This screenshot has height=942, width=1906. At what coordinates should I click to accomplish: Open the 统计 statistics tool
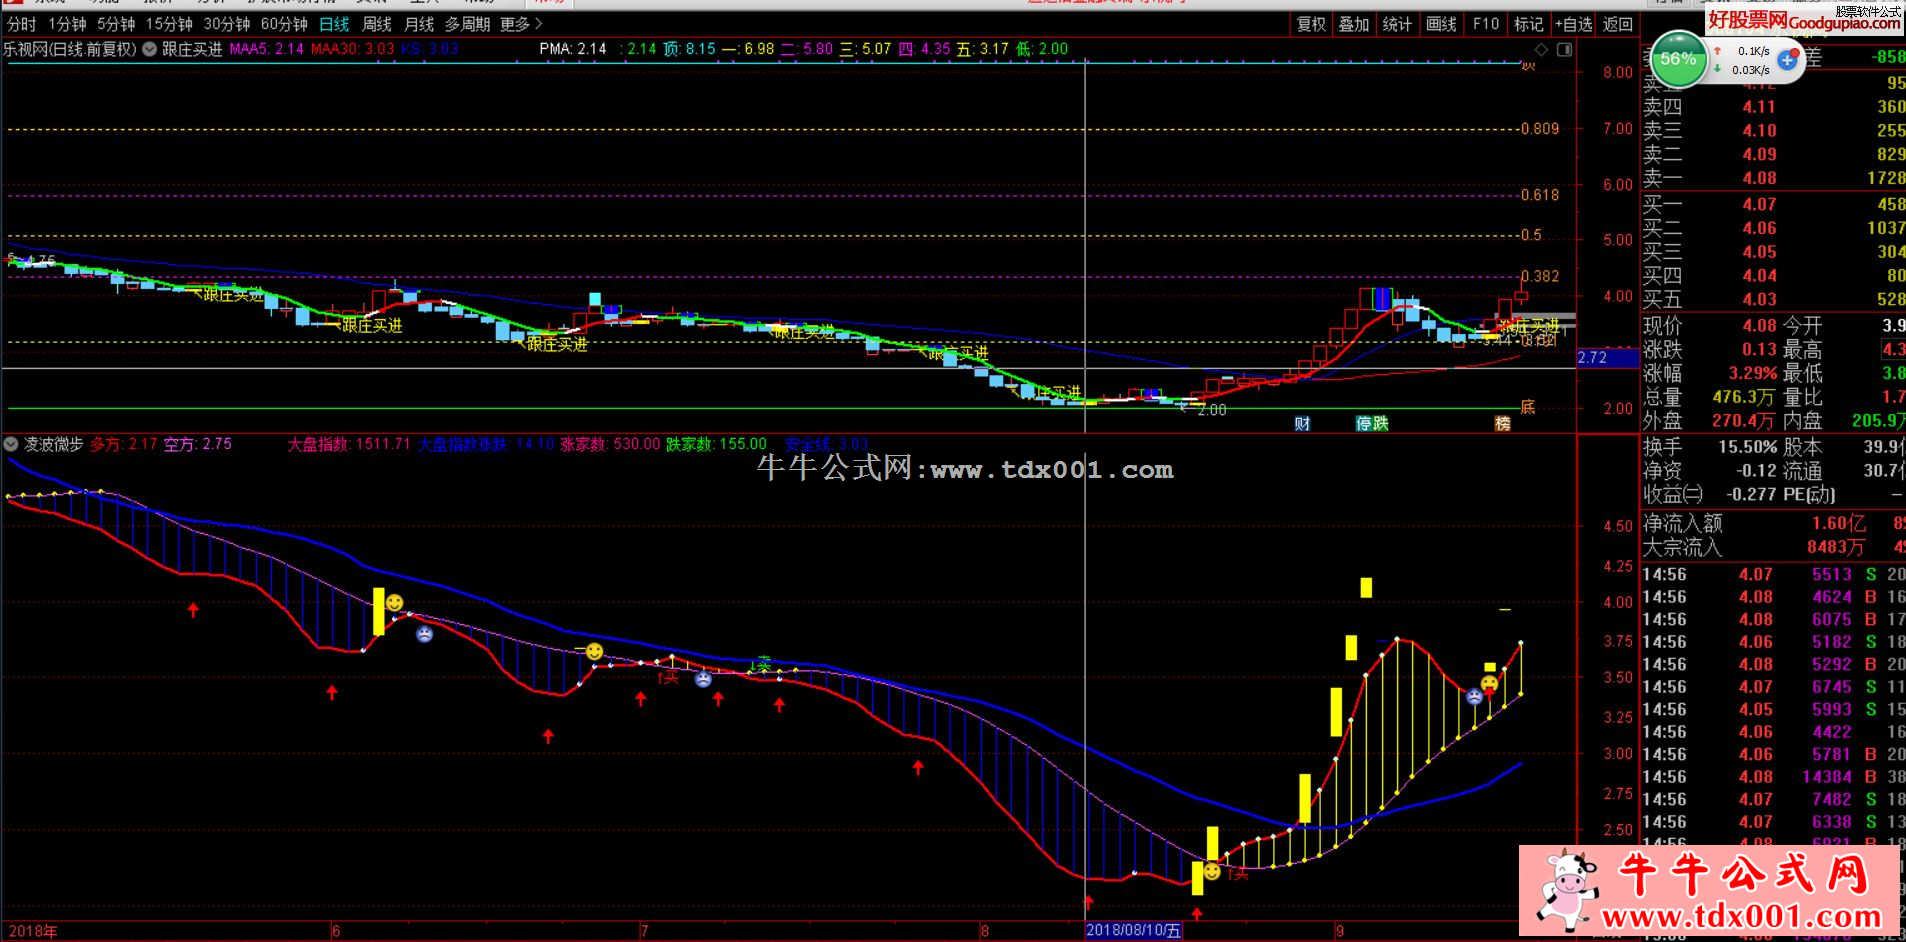1397,24
